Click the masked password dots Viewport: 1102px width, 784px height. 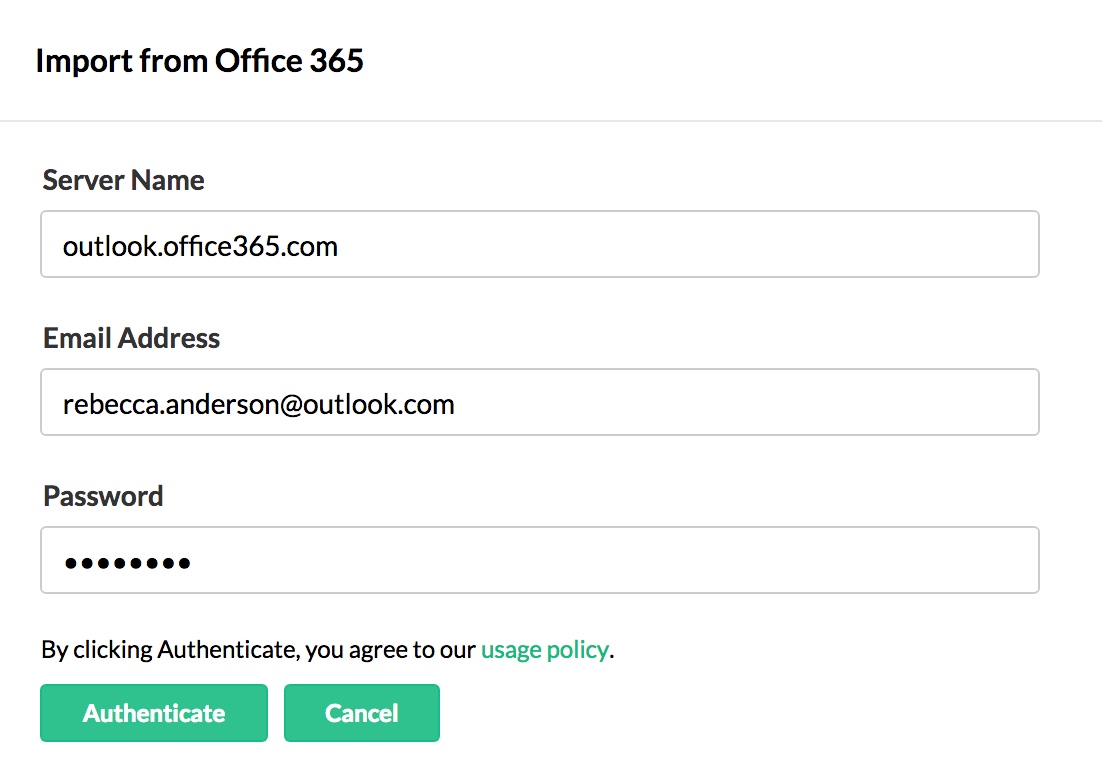point(127,563)
